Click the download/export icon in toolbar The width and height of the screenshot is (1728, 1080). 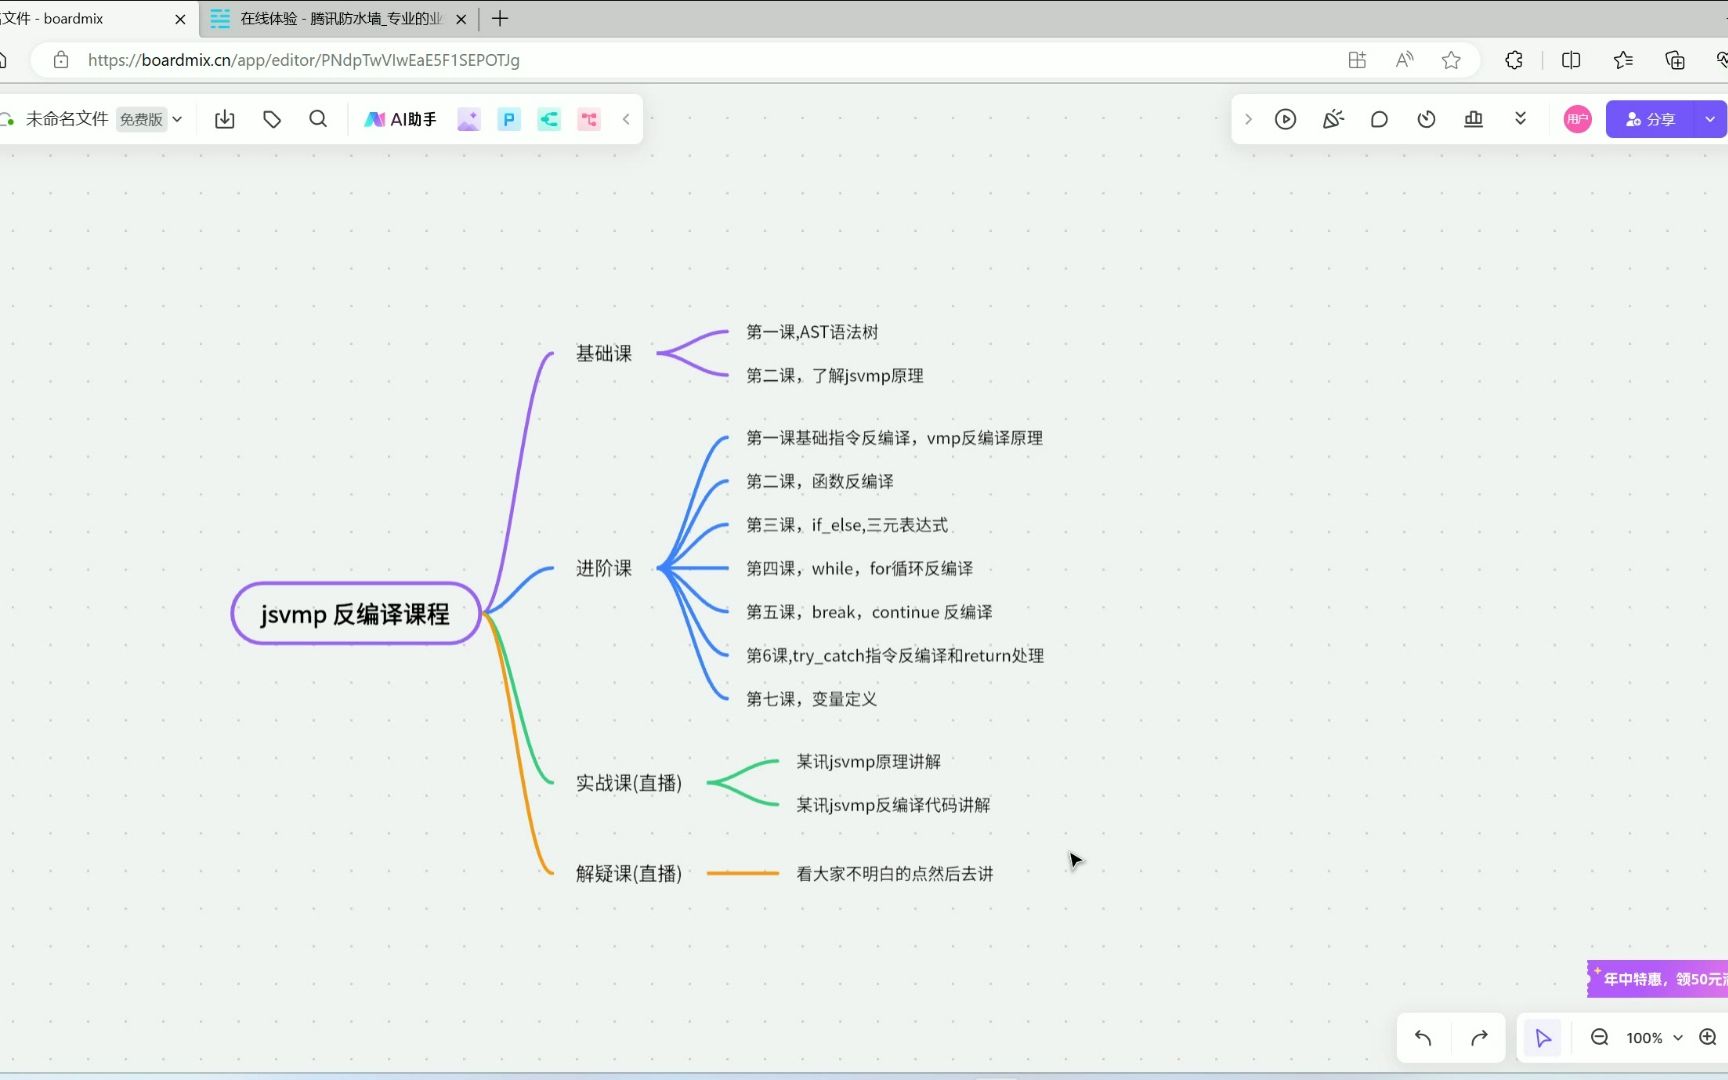click(x=225, y=119)
